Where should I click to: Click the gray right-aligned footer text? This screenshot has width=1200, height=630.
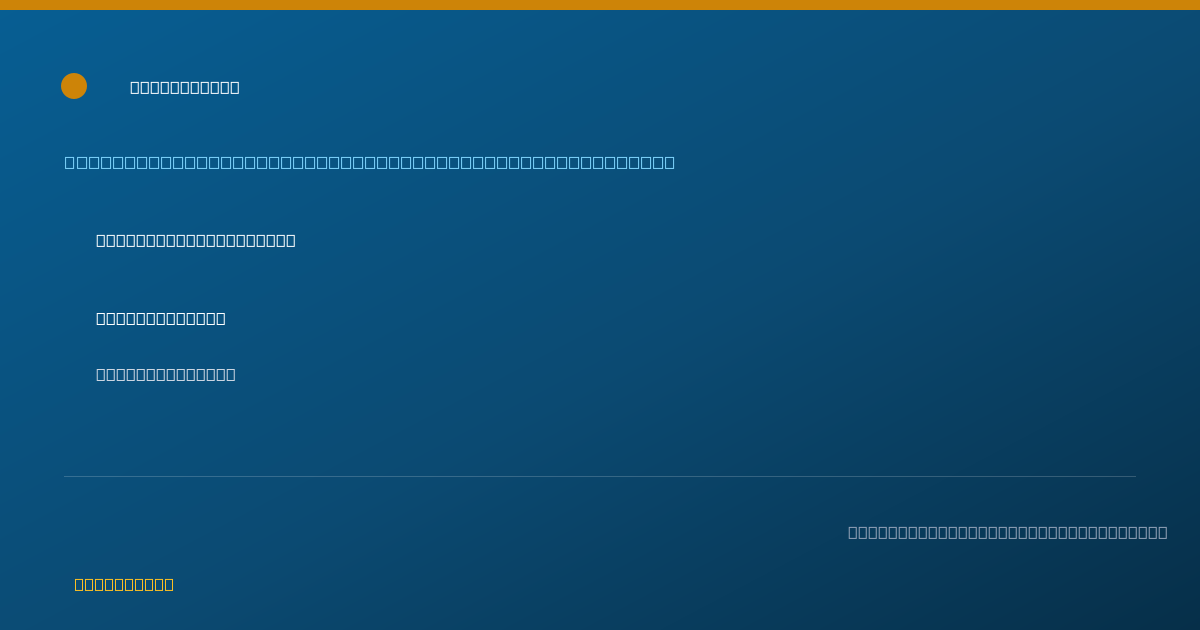[1008, 532]
